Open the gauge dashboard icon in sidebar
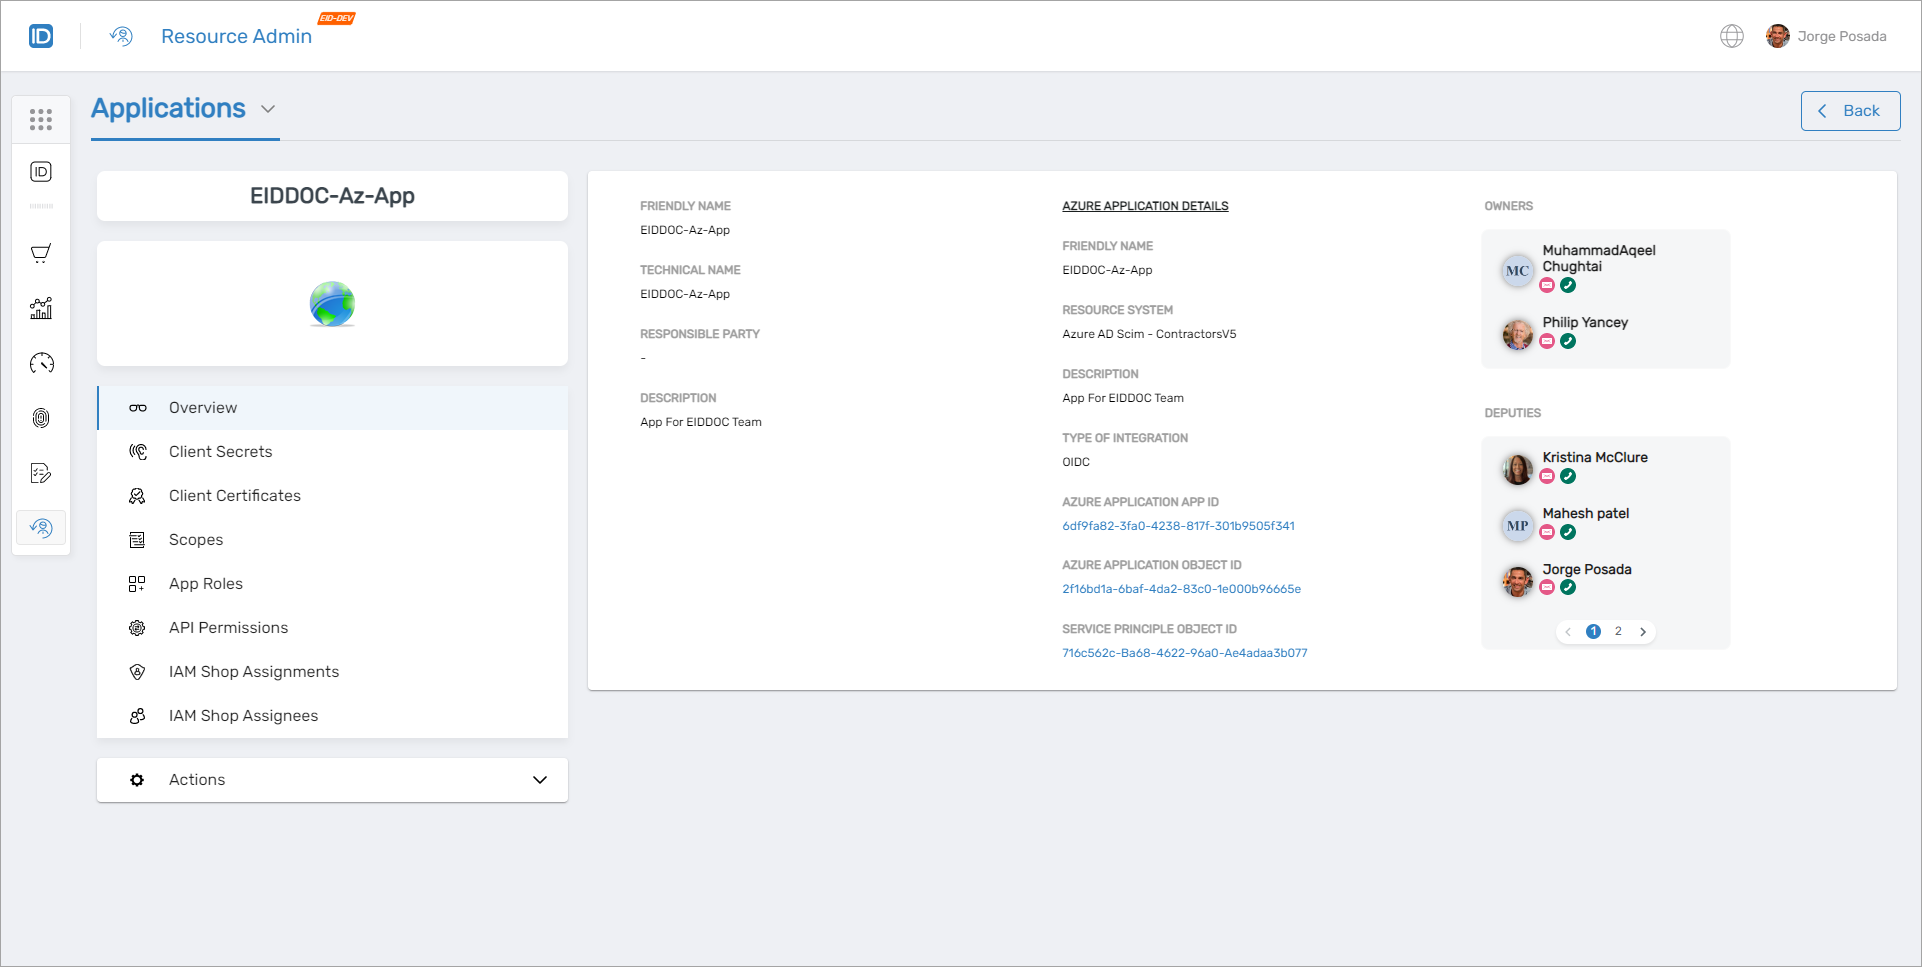This screenshot has width=1922, height=967. [x=41, y=363]
